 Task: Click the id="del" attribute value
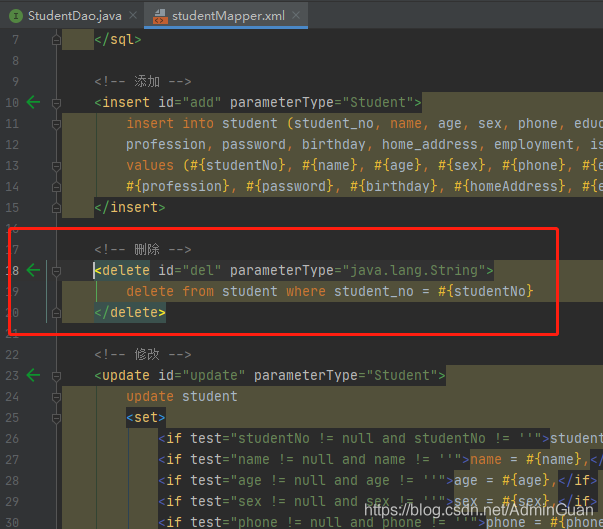[202, 270]
